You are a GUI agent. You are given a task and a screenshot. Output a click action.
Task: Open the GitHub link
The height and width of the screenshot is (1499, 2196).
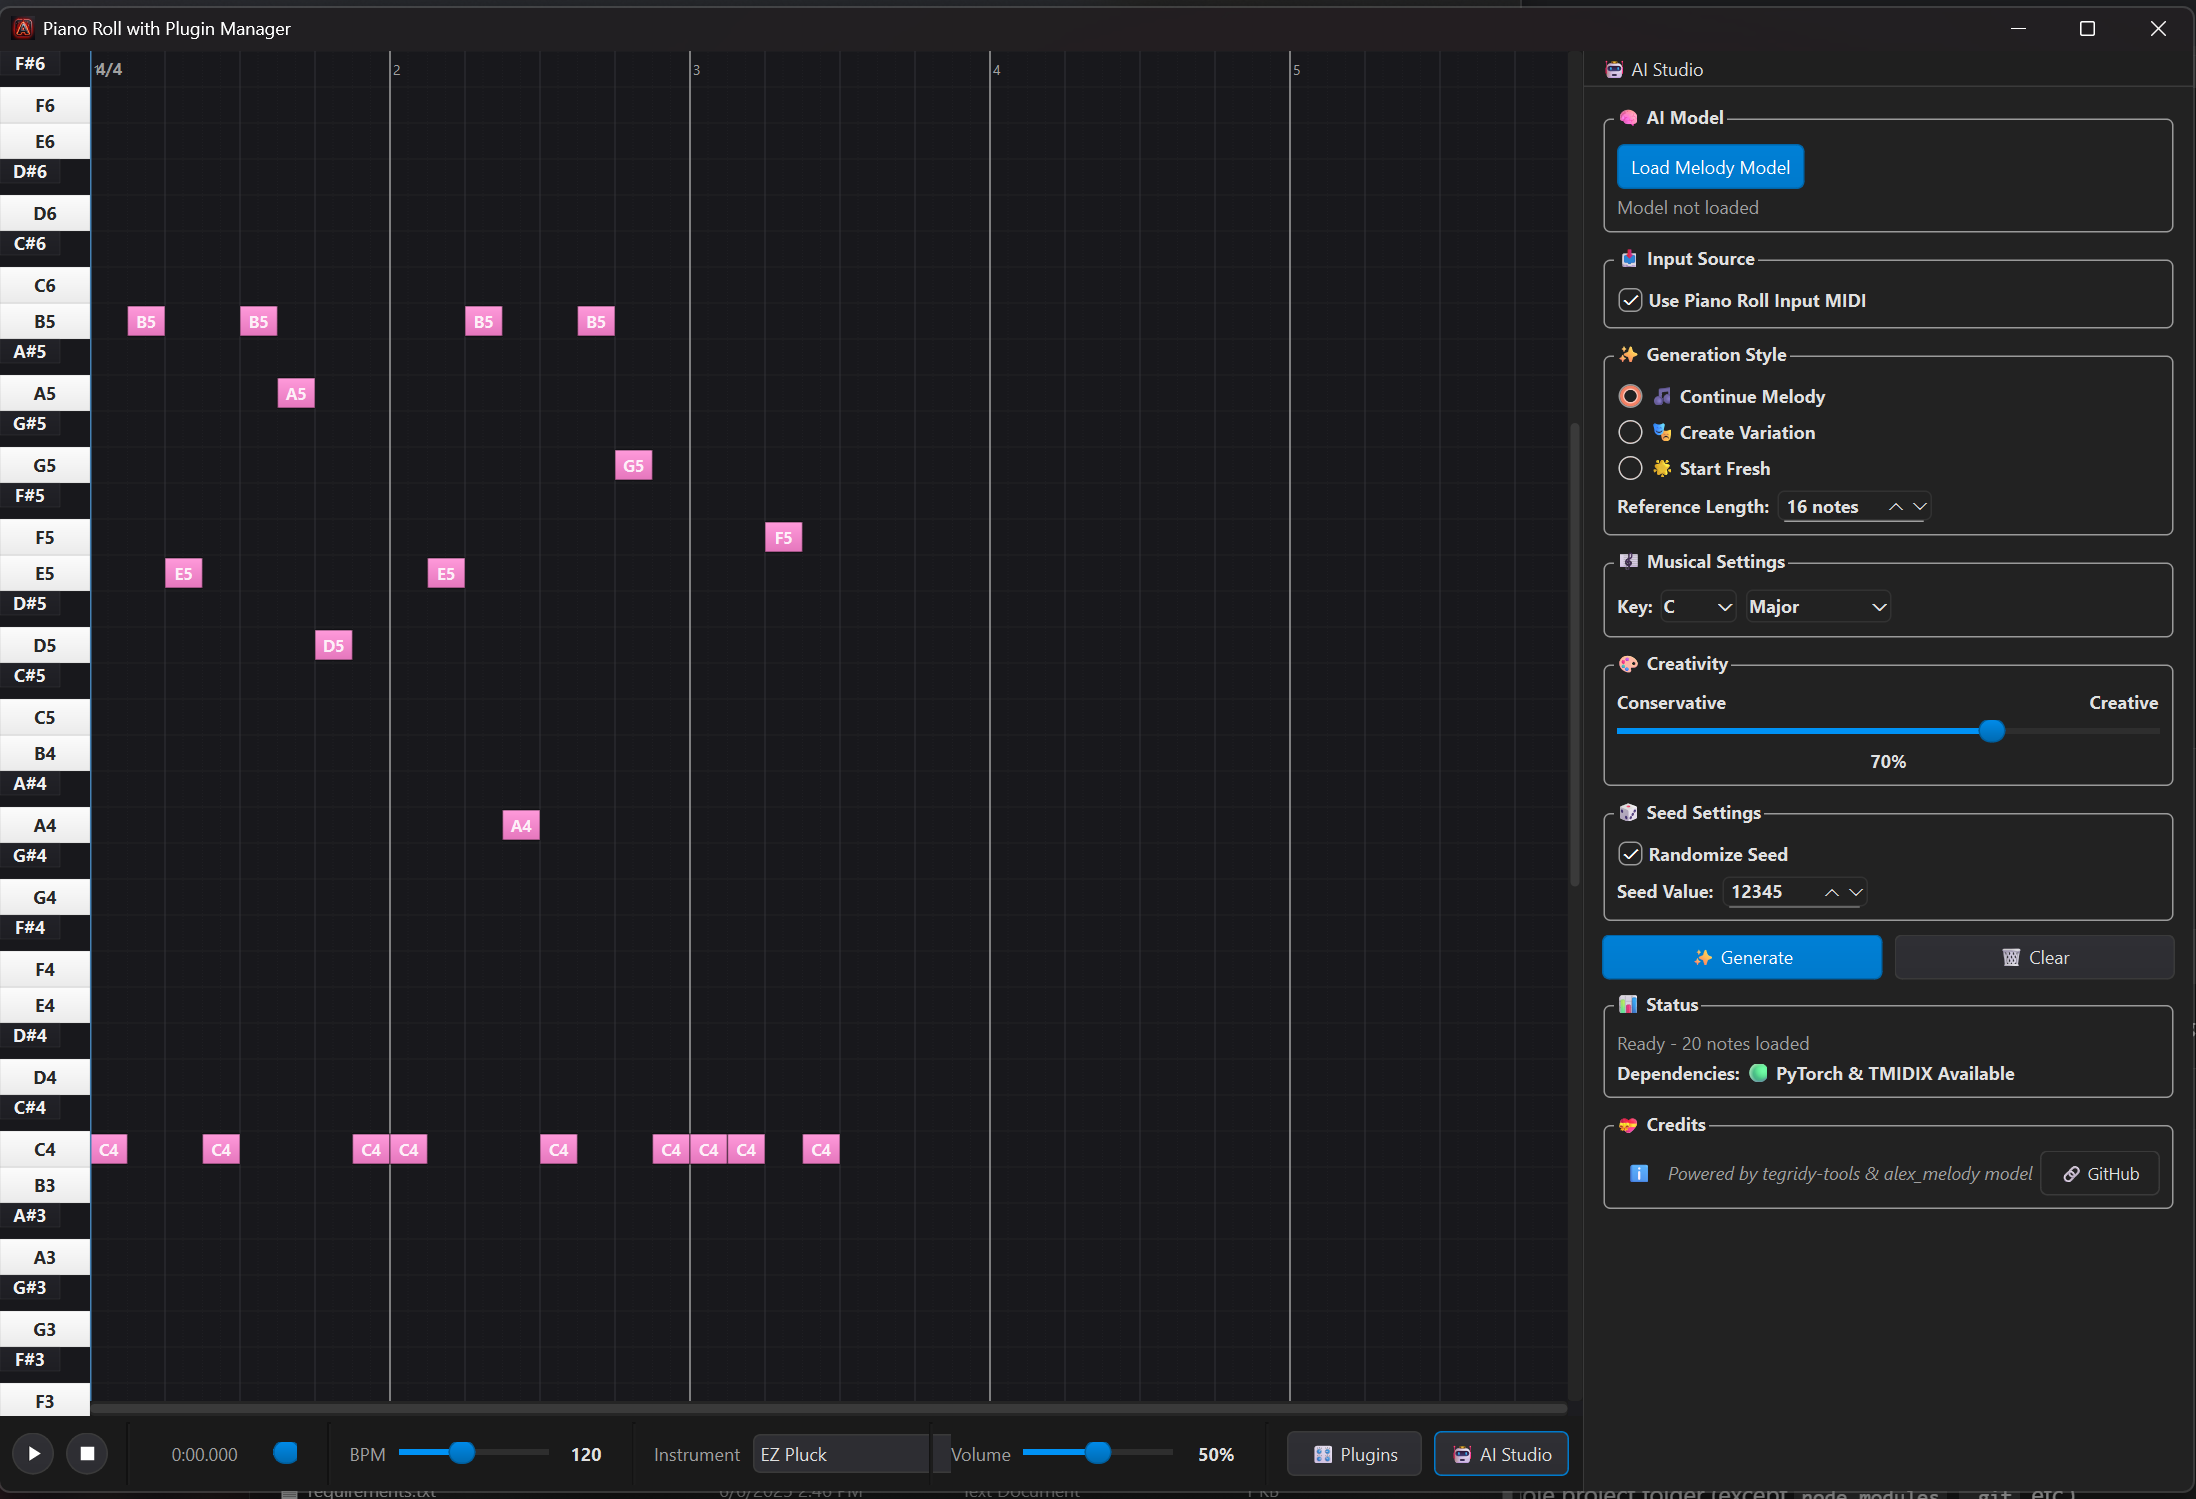click(2100, 1174)
